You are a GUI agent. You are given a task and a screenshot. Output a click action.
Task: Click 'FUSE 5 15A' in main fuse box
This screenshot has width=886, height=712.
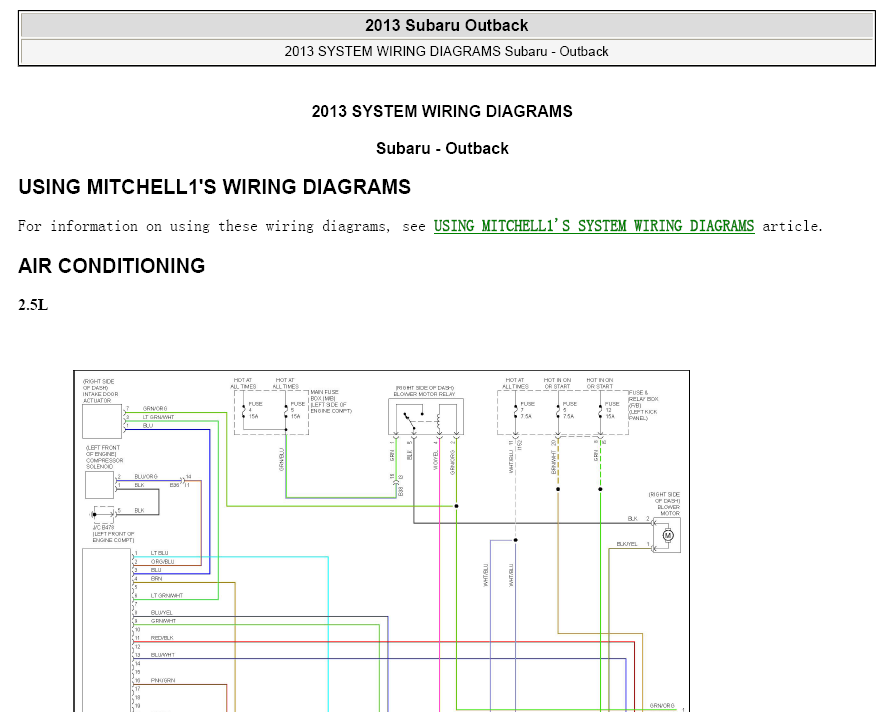(x=297, y=410)
